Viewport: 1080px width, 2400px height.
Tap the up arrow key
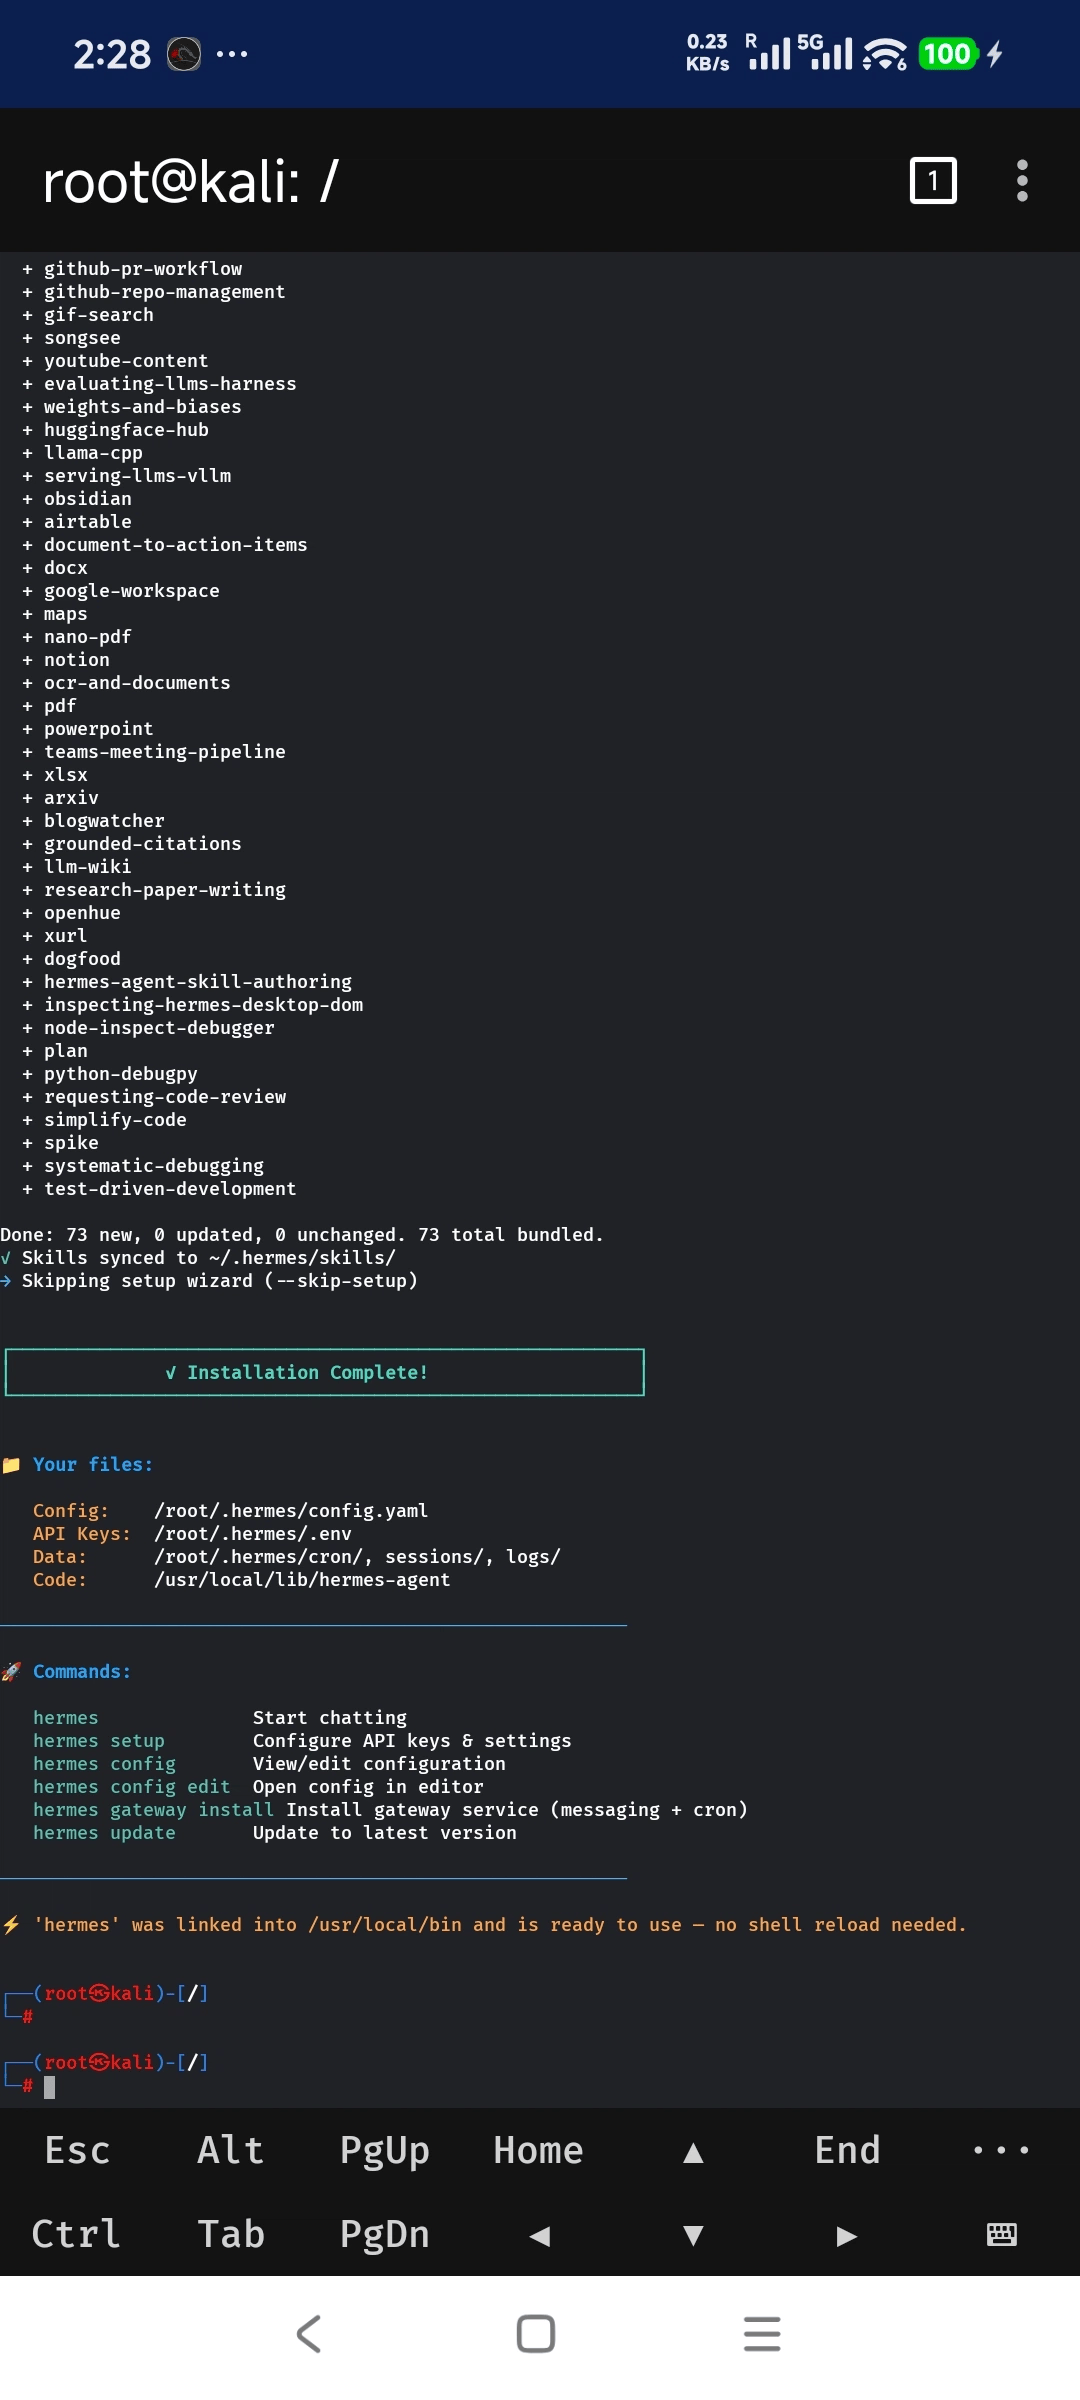tap(693, 2152)
